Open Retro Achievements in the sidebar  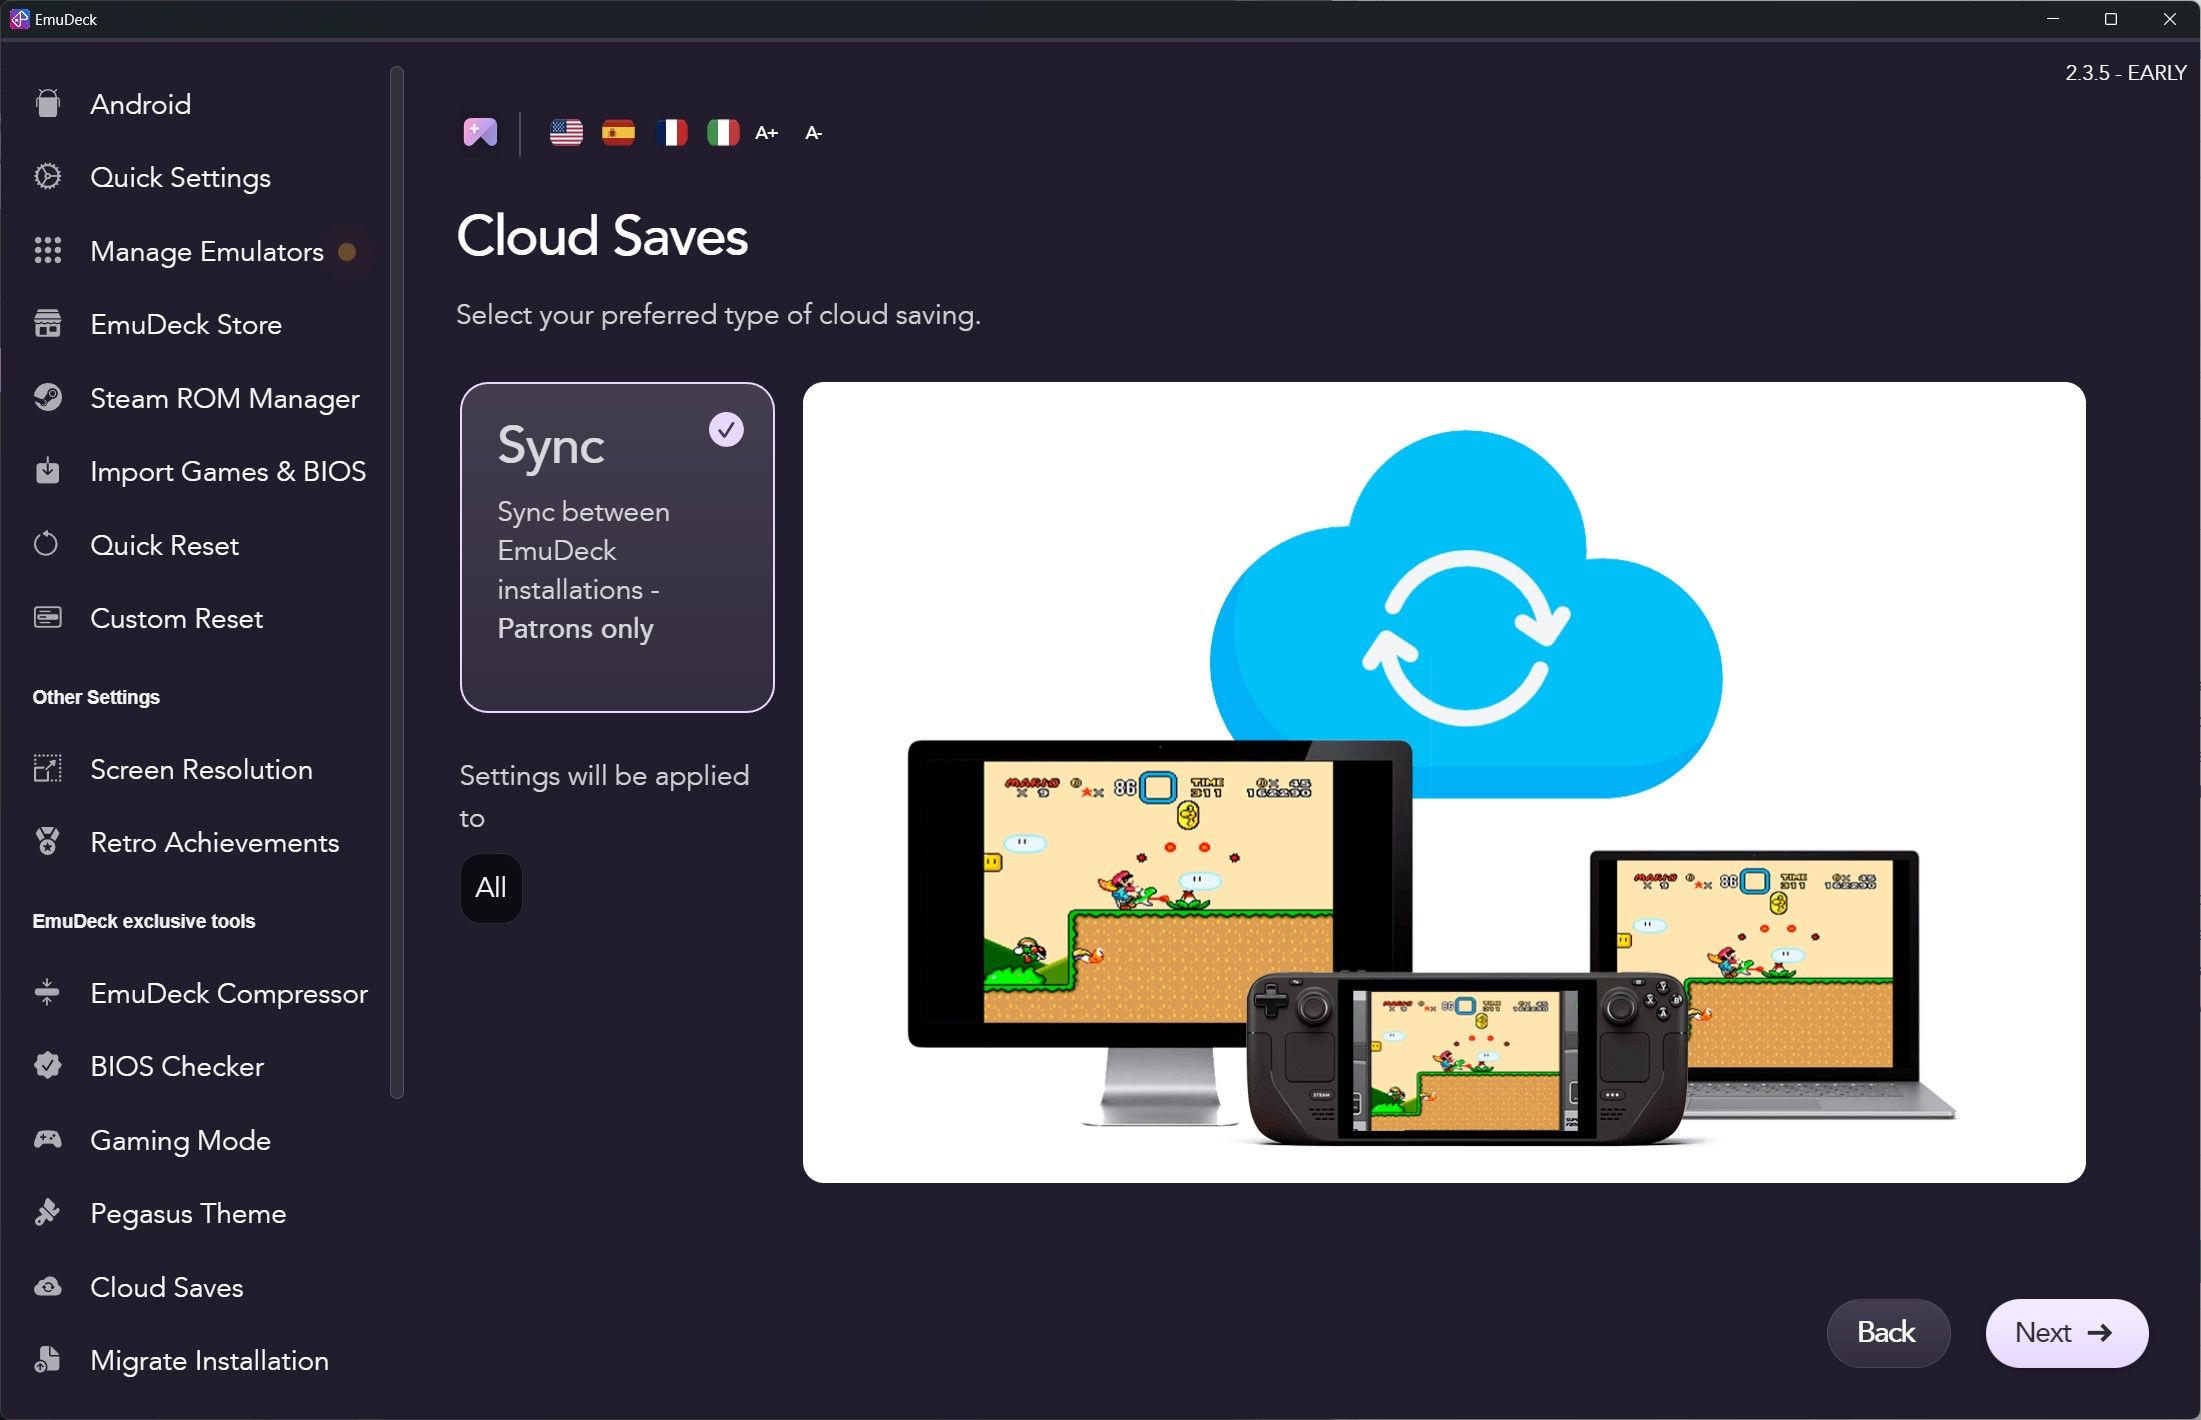click(214, 842)
